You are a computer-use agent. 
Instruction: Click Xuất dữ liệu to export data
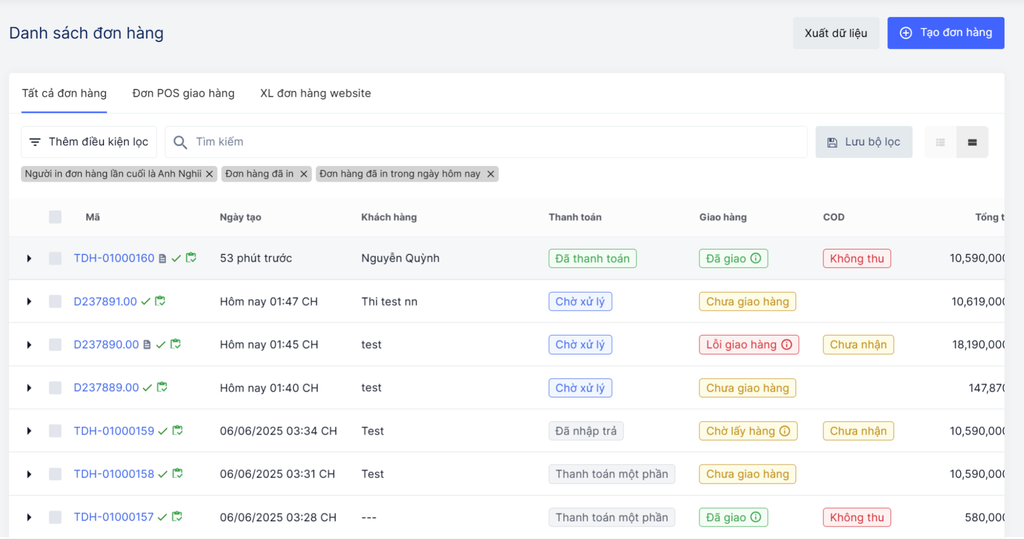(836, 33)
